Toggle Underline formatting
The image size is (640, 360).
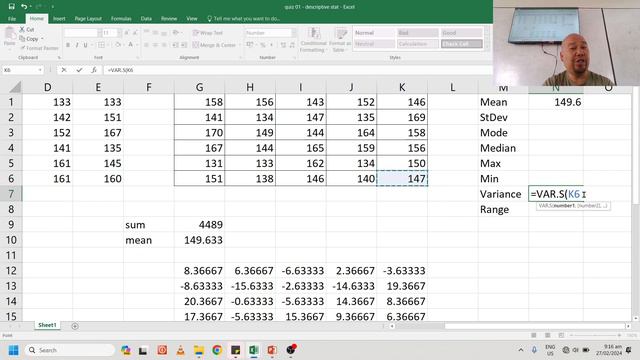tap(86, 45)
